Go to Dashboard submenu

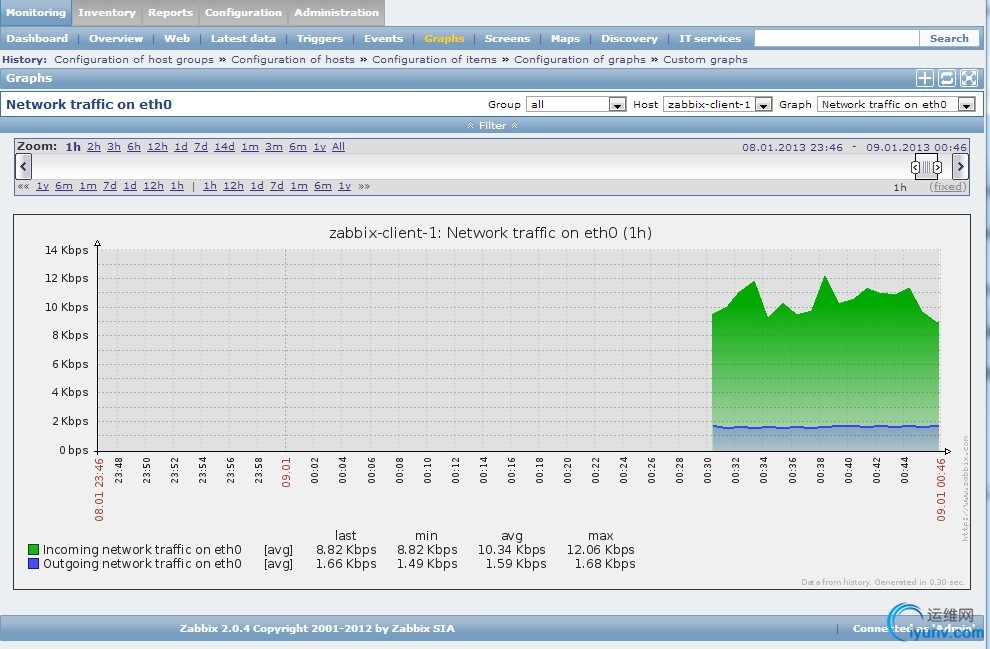point(37,39)
